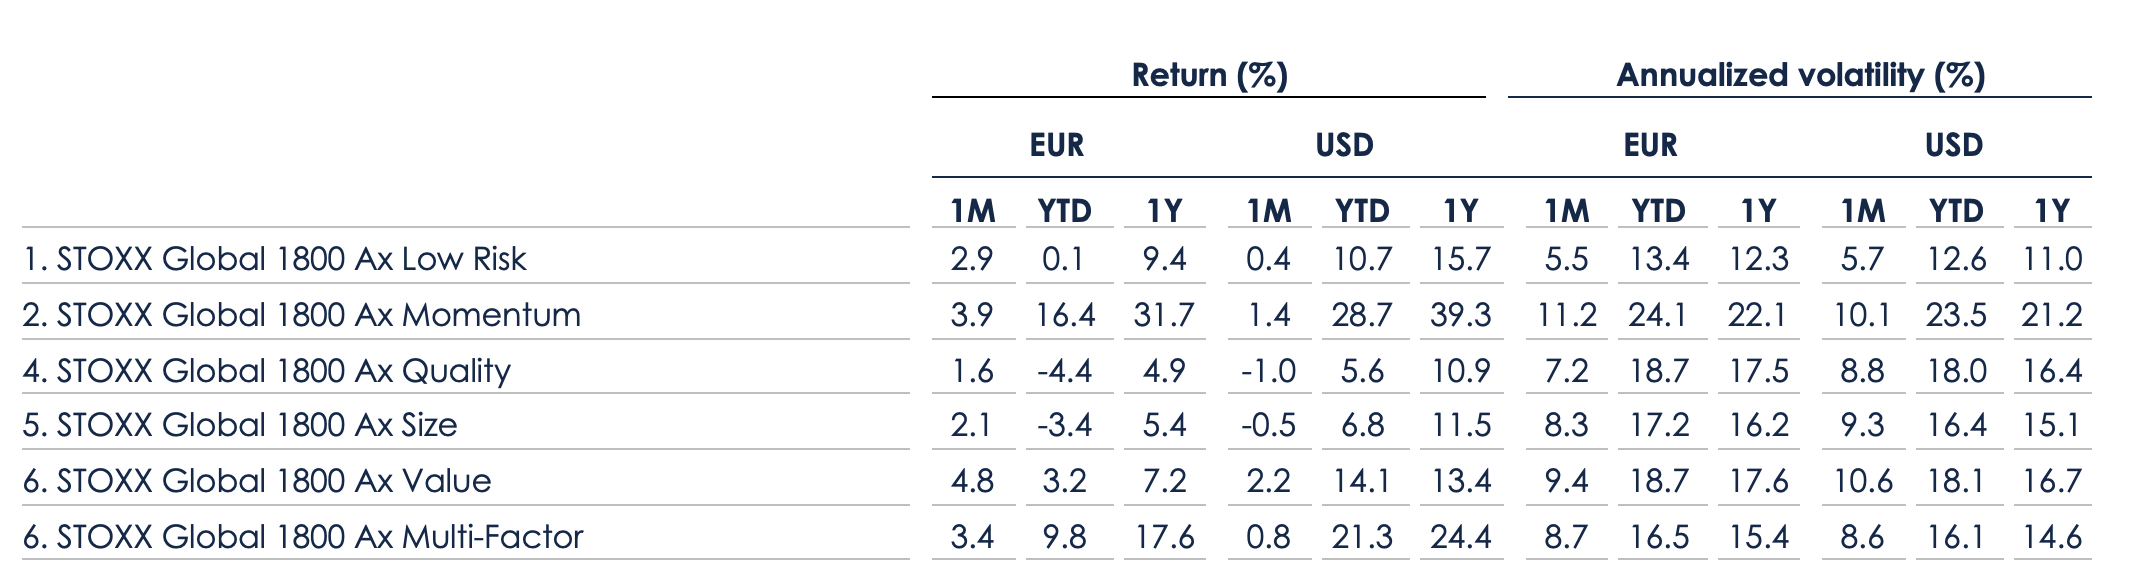Select Multi-Factor's 24.4 USD 1Y return cell
2134x572 pixels.
tap(1461, 537)
